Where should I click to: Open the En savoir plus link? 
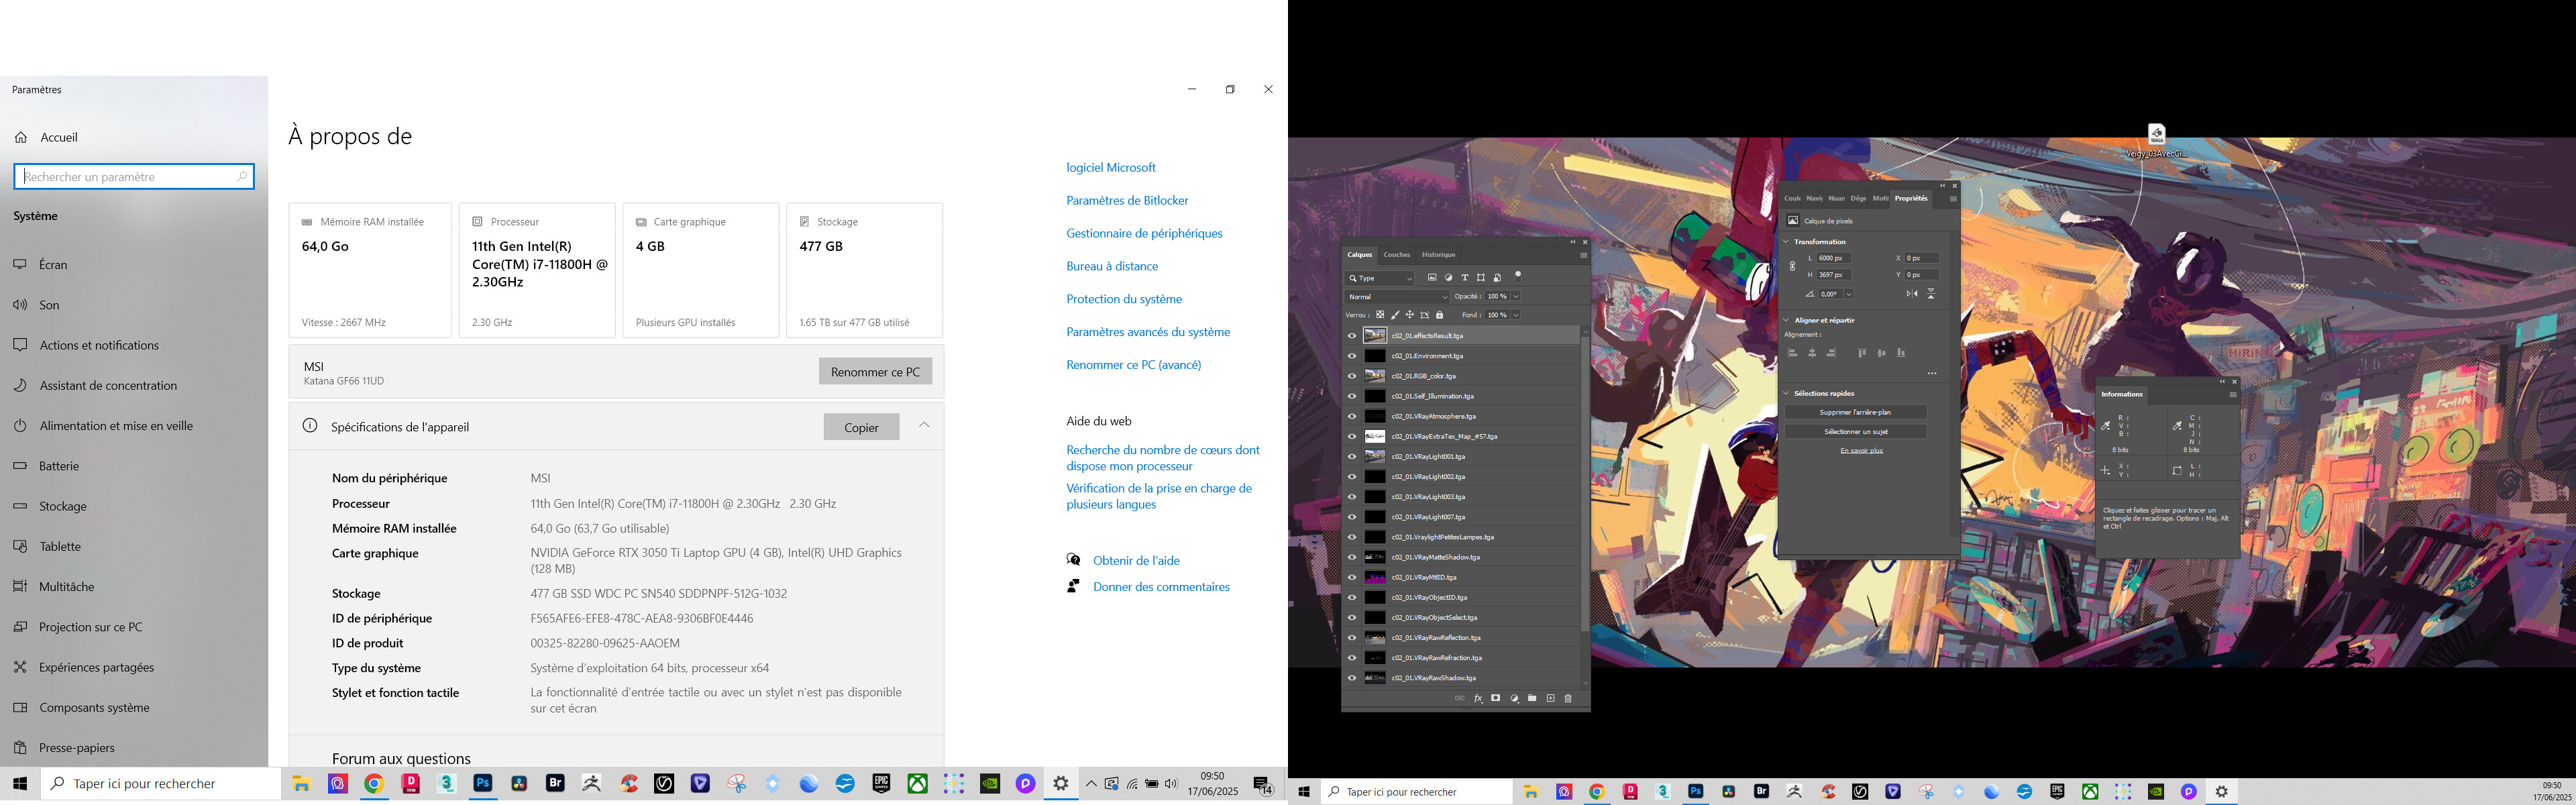(x=1862, y=451)
